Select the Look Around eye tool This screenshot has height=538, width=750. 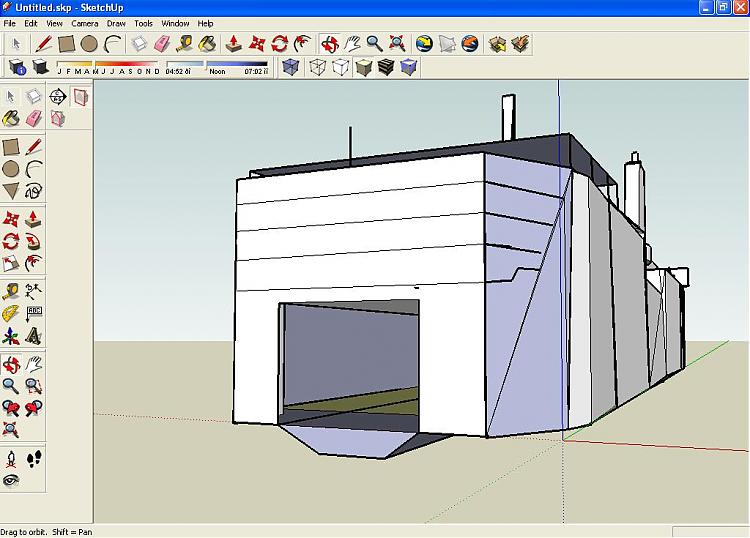coord(11,481)
